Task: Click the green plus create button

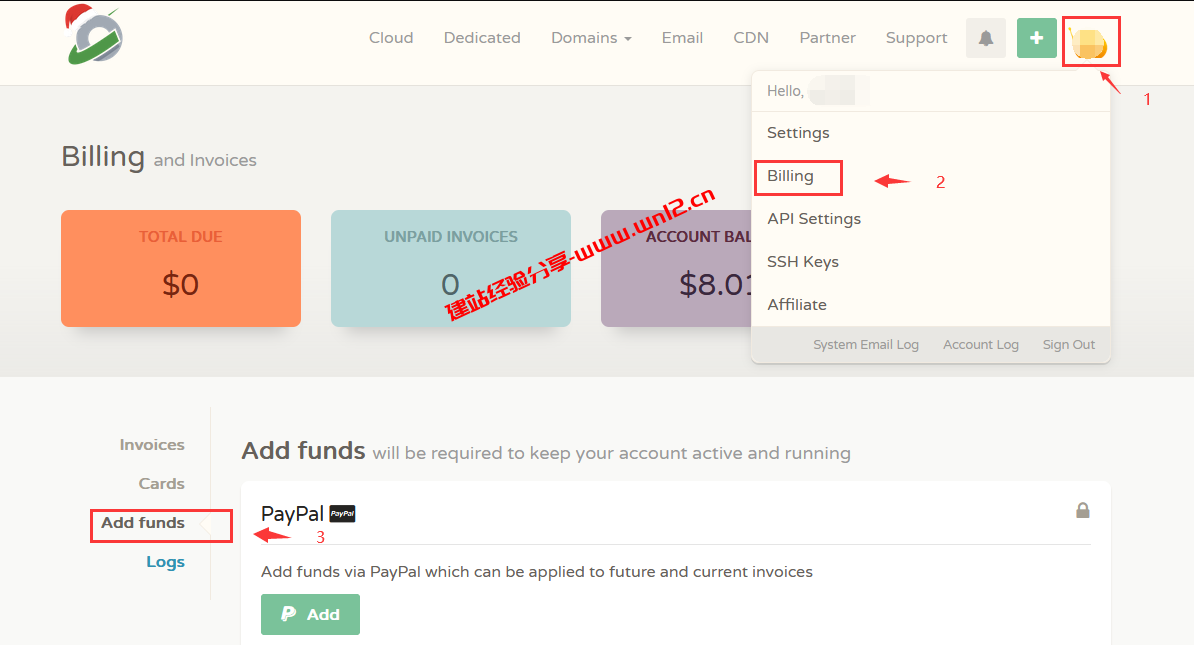Action: coord(1036,38)
